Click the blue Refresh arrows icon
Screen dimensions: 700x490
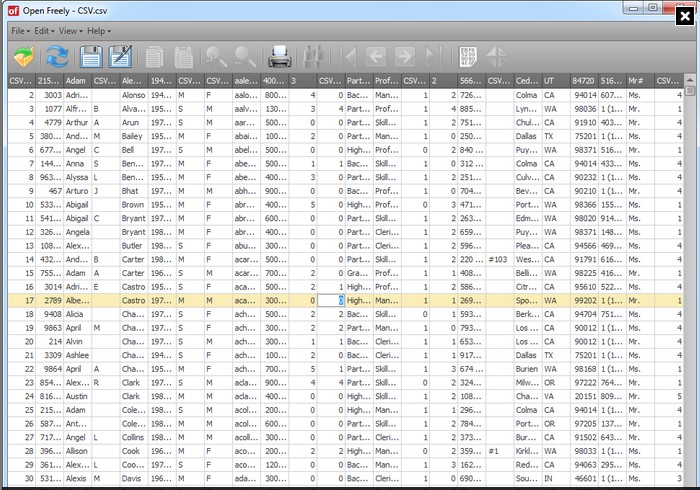(x=58, y=57)
